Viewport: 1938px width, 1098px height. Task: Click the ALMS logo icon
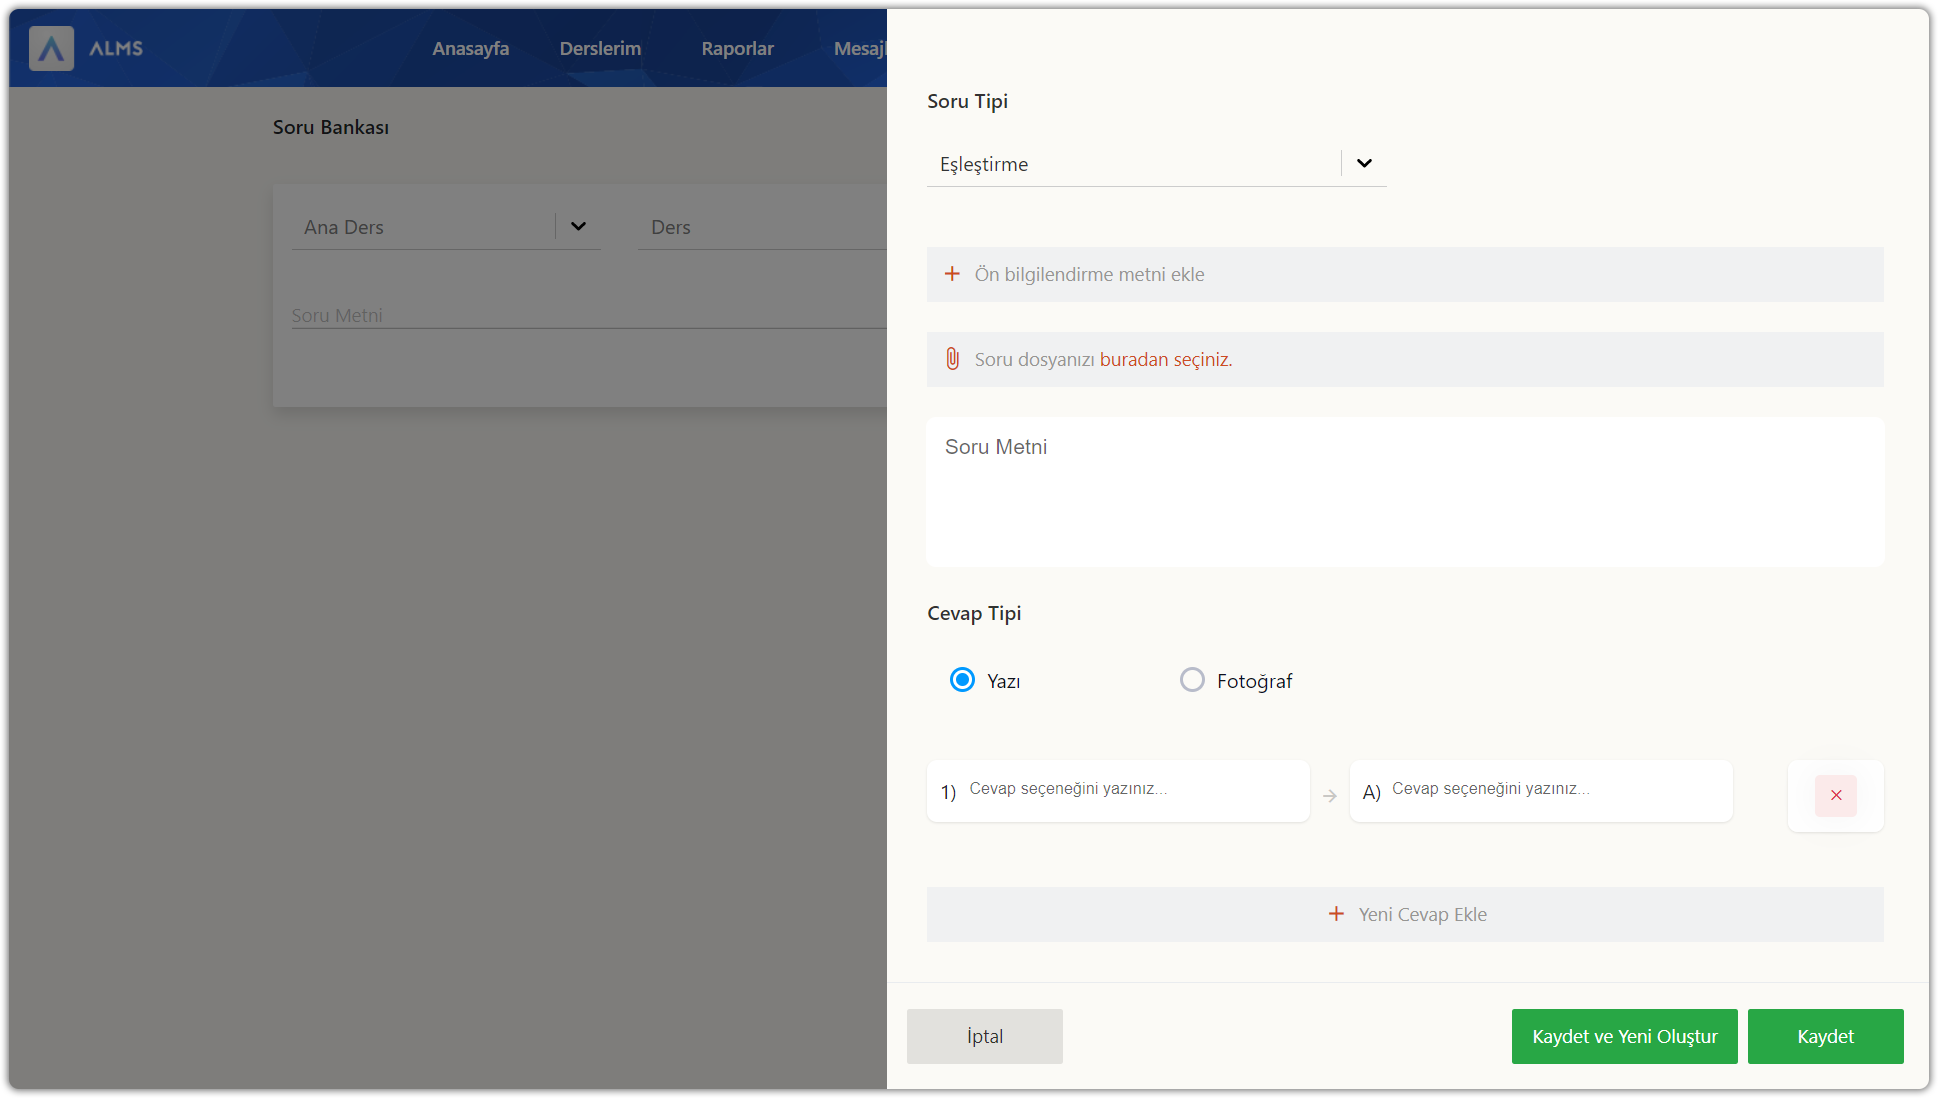click(51, 48)
